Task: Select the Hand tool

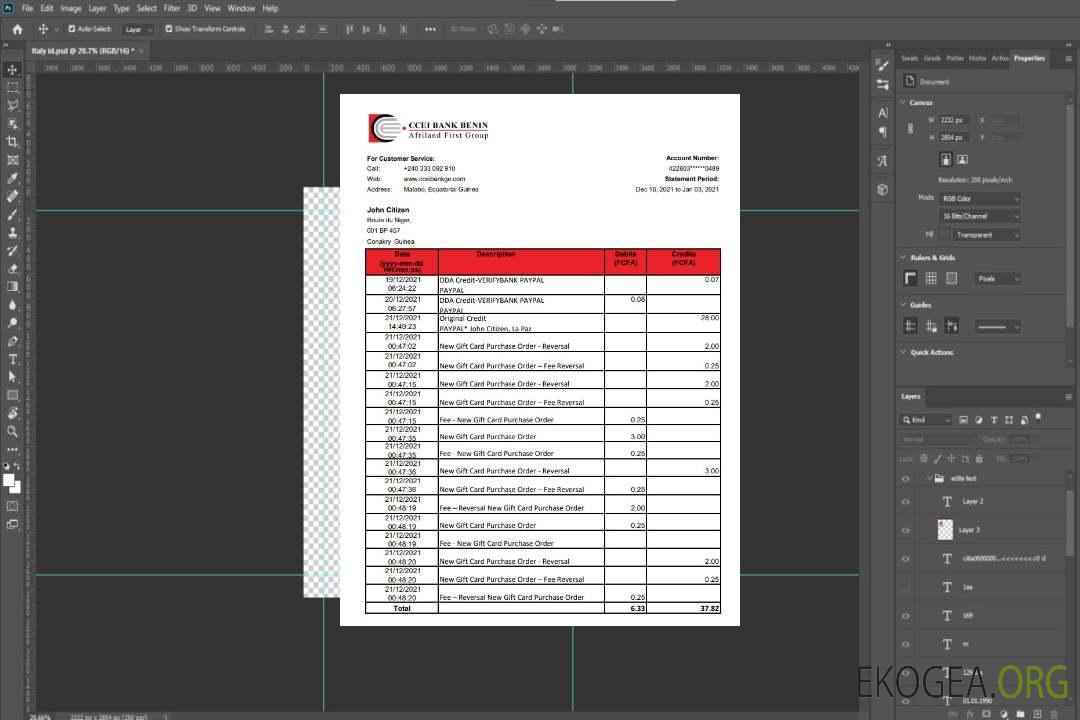Action: [x=12, y=413]
